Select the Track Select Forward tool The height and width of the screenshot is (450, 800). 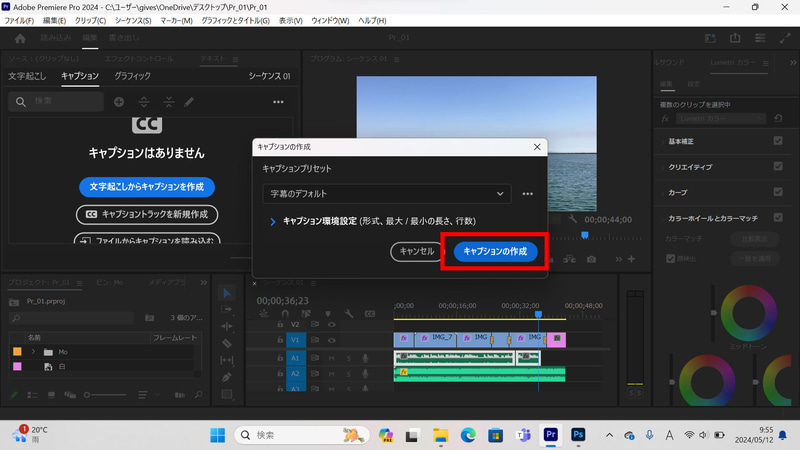227,310
